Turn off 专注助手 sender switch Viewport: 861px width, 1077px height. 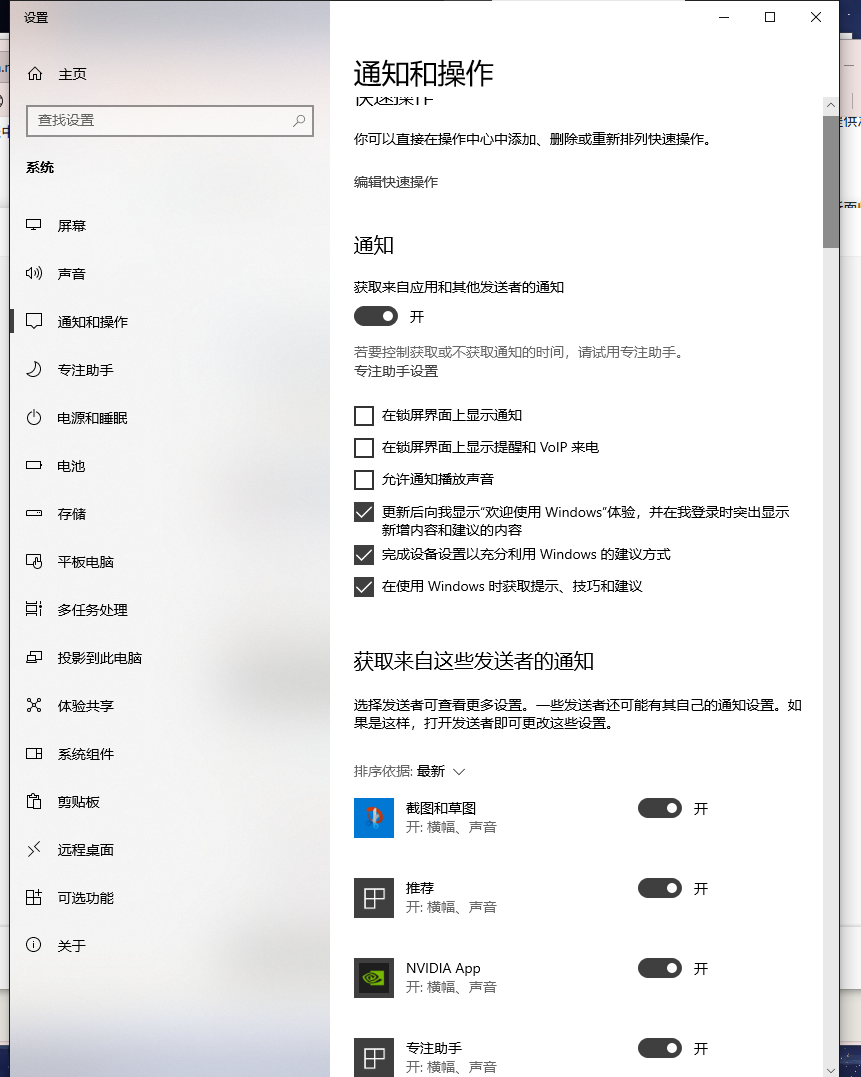tap(660, 1048)
